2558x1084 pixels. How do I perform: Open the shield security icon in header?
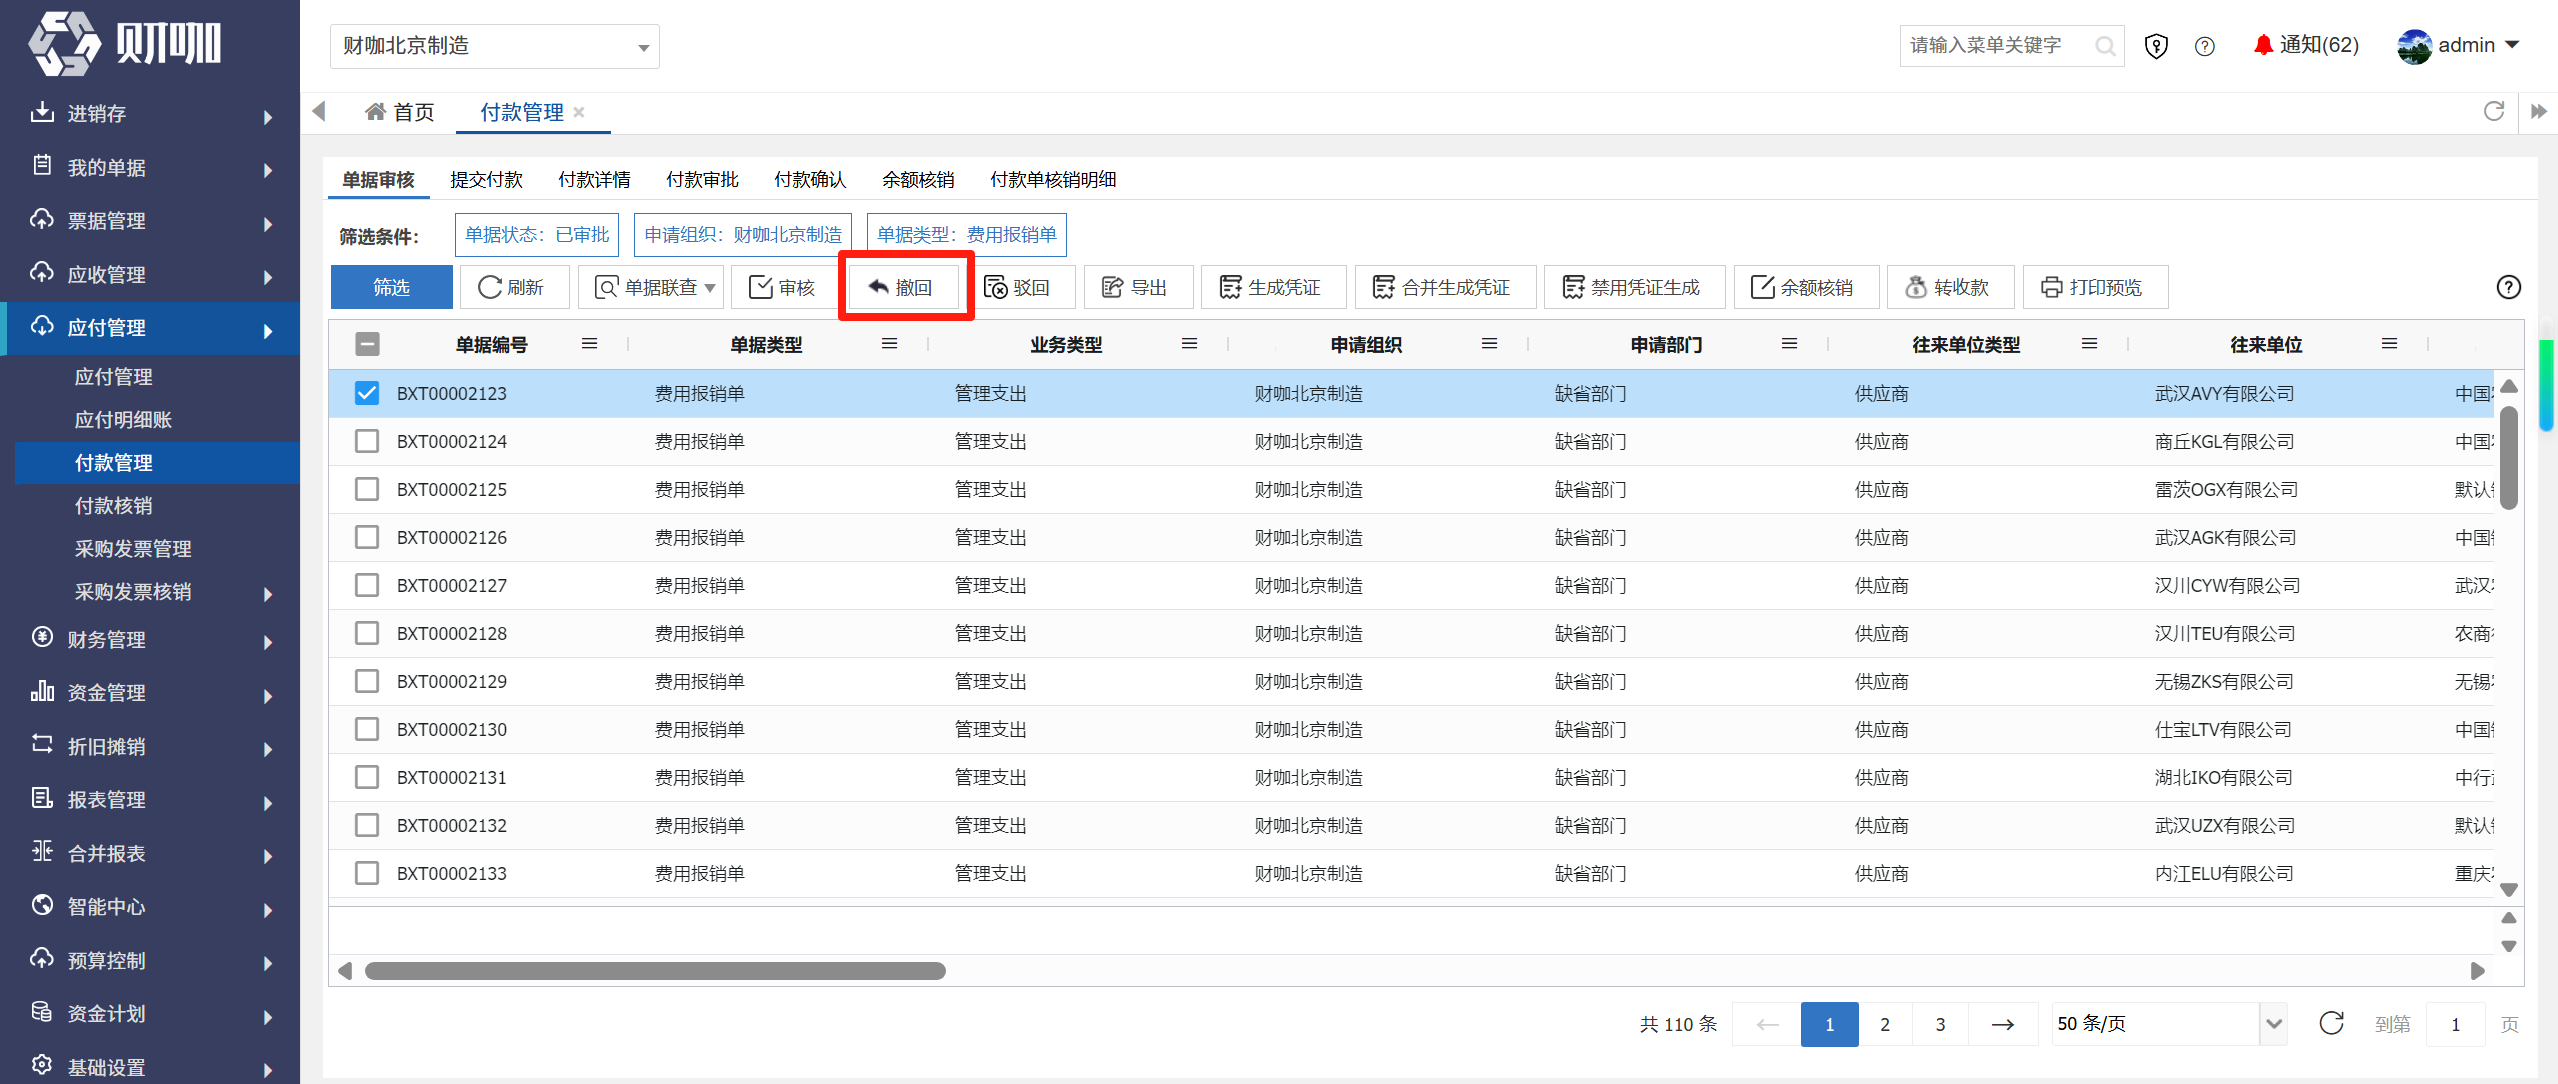pyautogui.click(x=2156, y=46)
